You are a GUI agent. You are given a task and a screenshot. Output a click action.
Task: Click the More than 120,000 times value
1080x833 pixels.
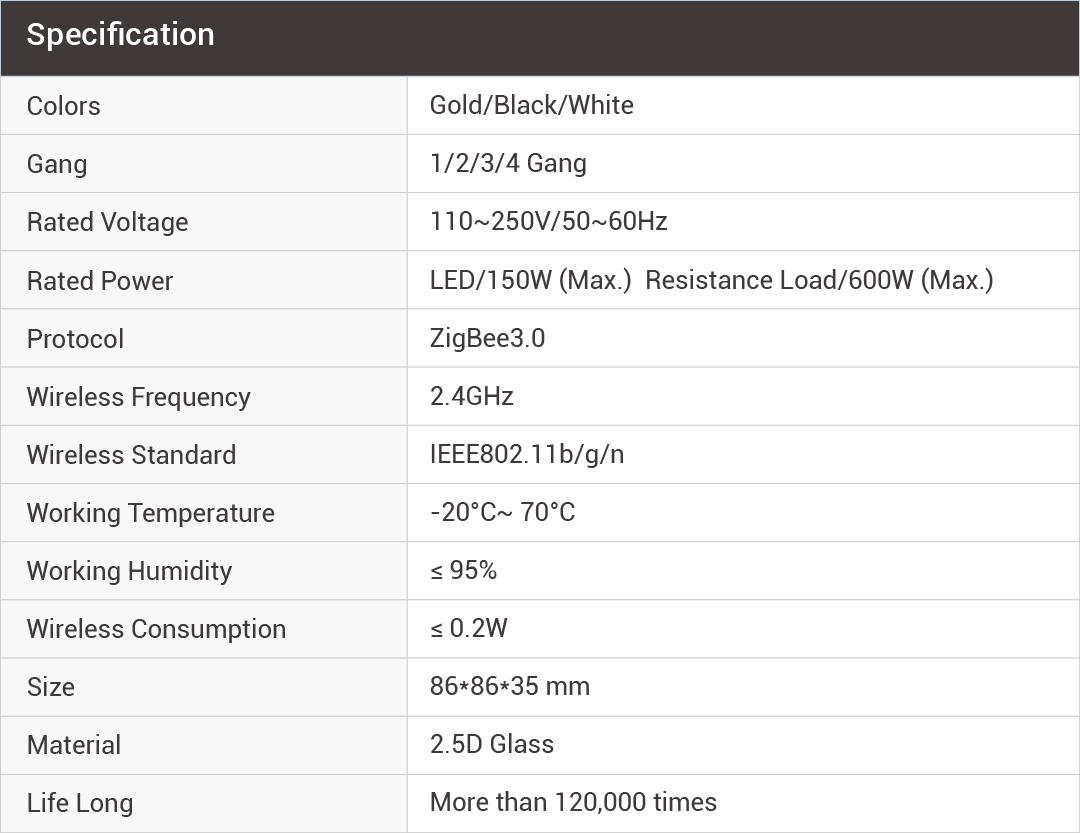coord(573,802)
